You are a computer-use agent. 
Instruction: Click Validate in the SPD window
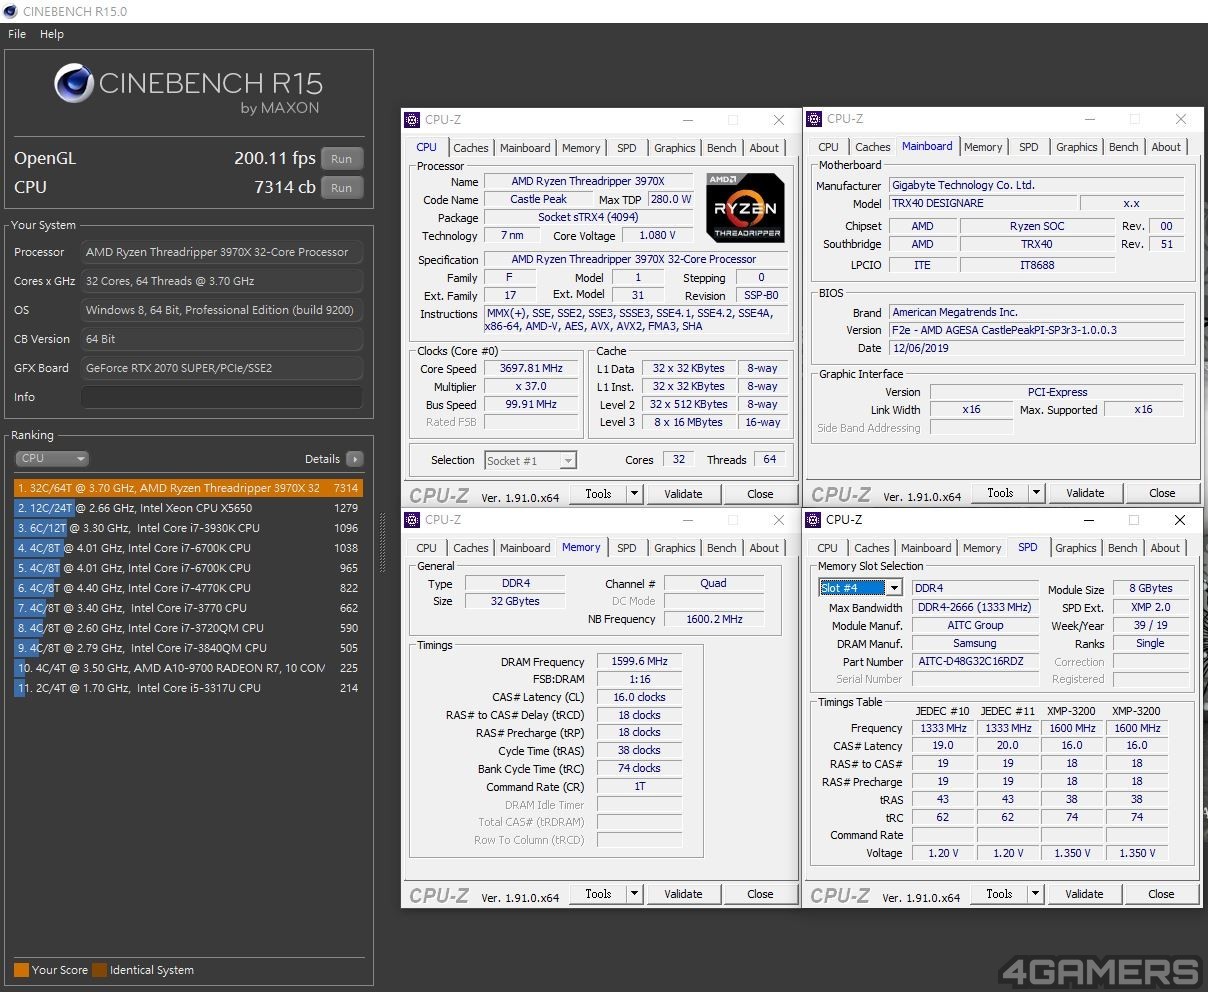pos(1084,894)
